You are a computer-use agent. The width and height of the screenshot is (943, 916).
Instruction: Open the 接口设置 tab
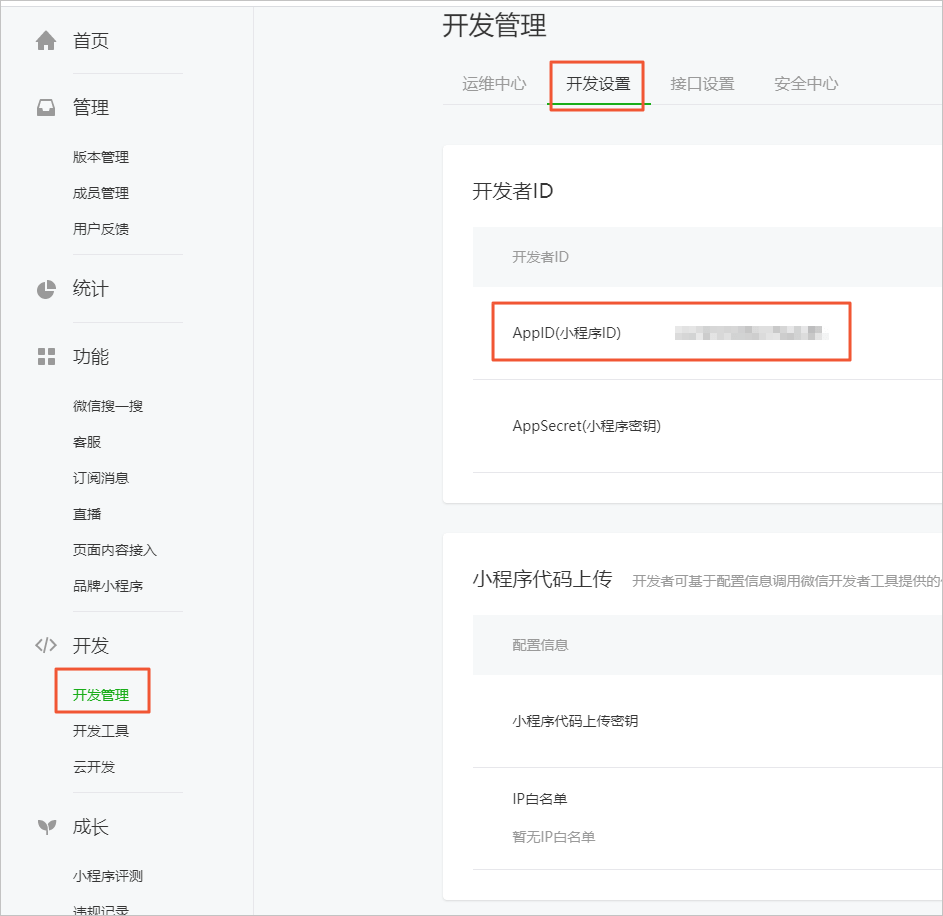pos(702,84)
